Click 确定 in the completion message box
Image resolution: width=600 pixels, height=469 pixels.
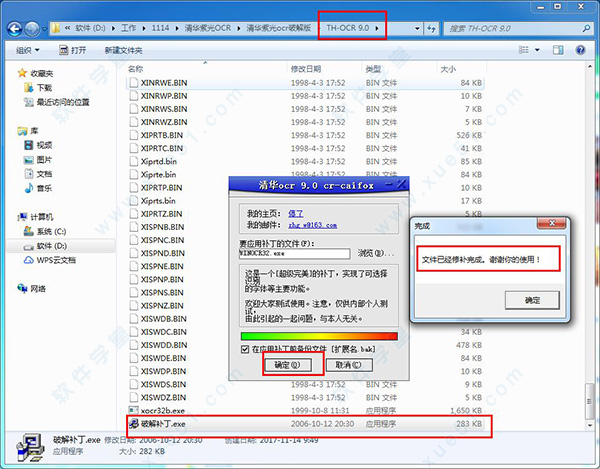pyautogui.click(x=532, y=300)
